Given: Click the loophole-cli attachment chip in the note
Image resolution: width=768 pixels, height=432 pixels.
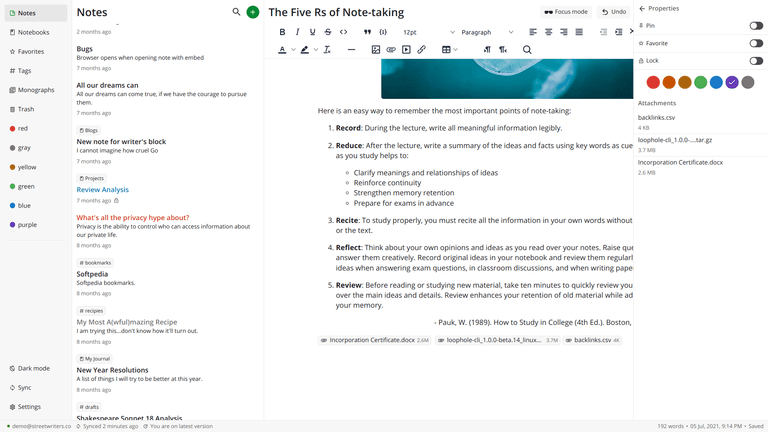Looking at the screenshot, I should (497, 340).
